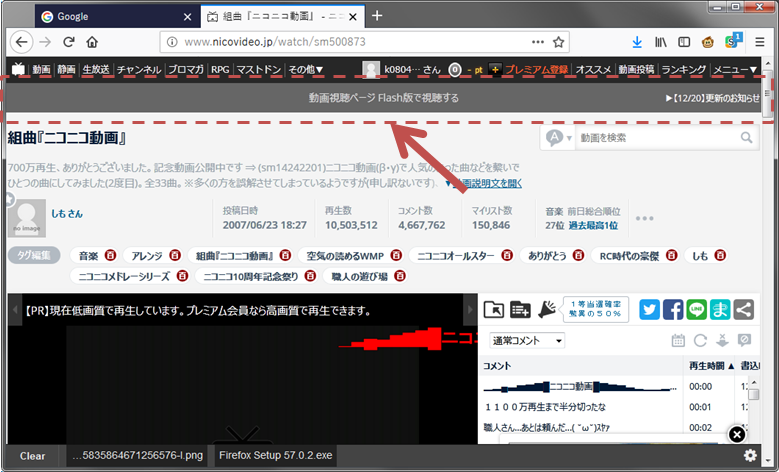
Task: Open the Firefox downloads arrow
Action: tap(637, 42)
